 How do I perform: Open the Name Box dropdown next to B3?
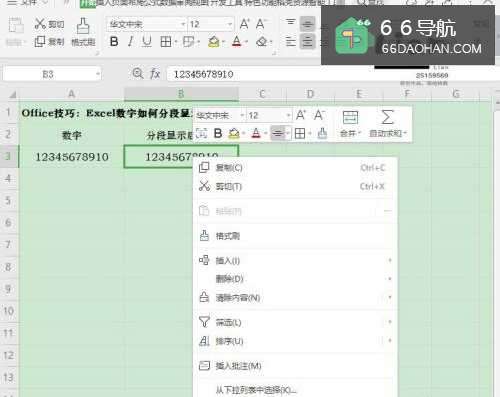pyautogui.click(x=98, y=74)
